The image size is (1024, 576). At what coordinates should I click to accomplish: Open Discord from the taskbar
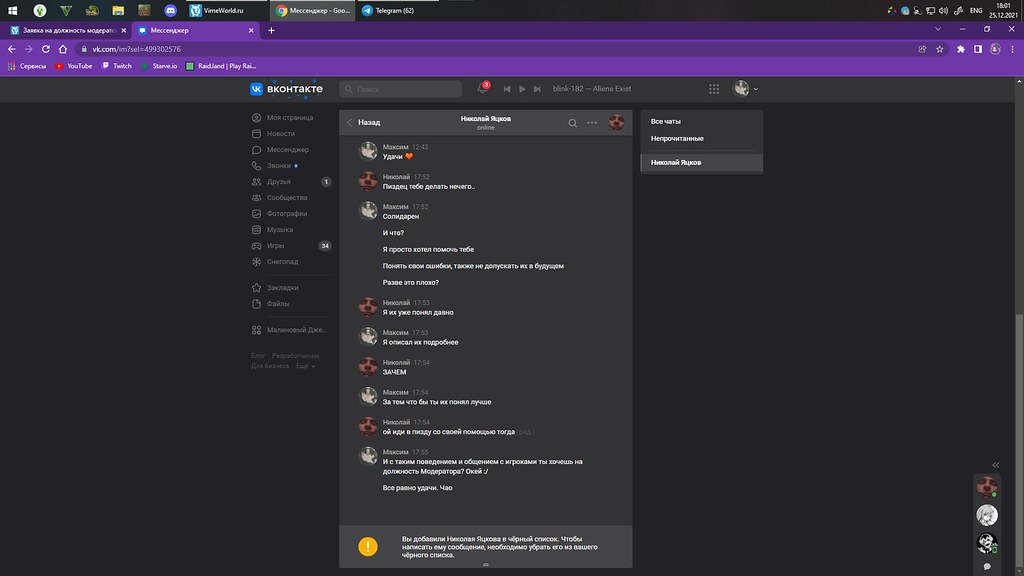point(171,11)
